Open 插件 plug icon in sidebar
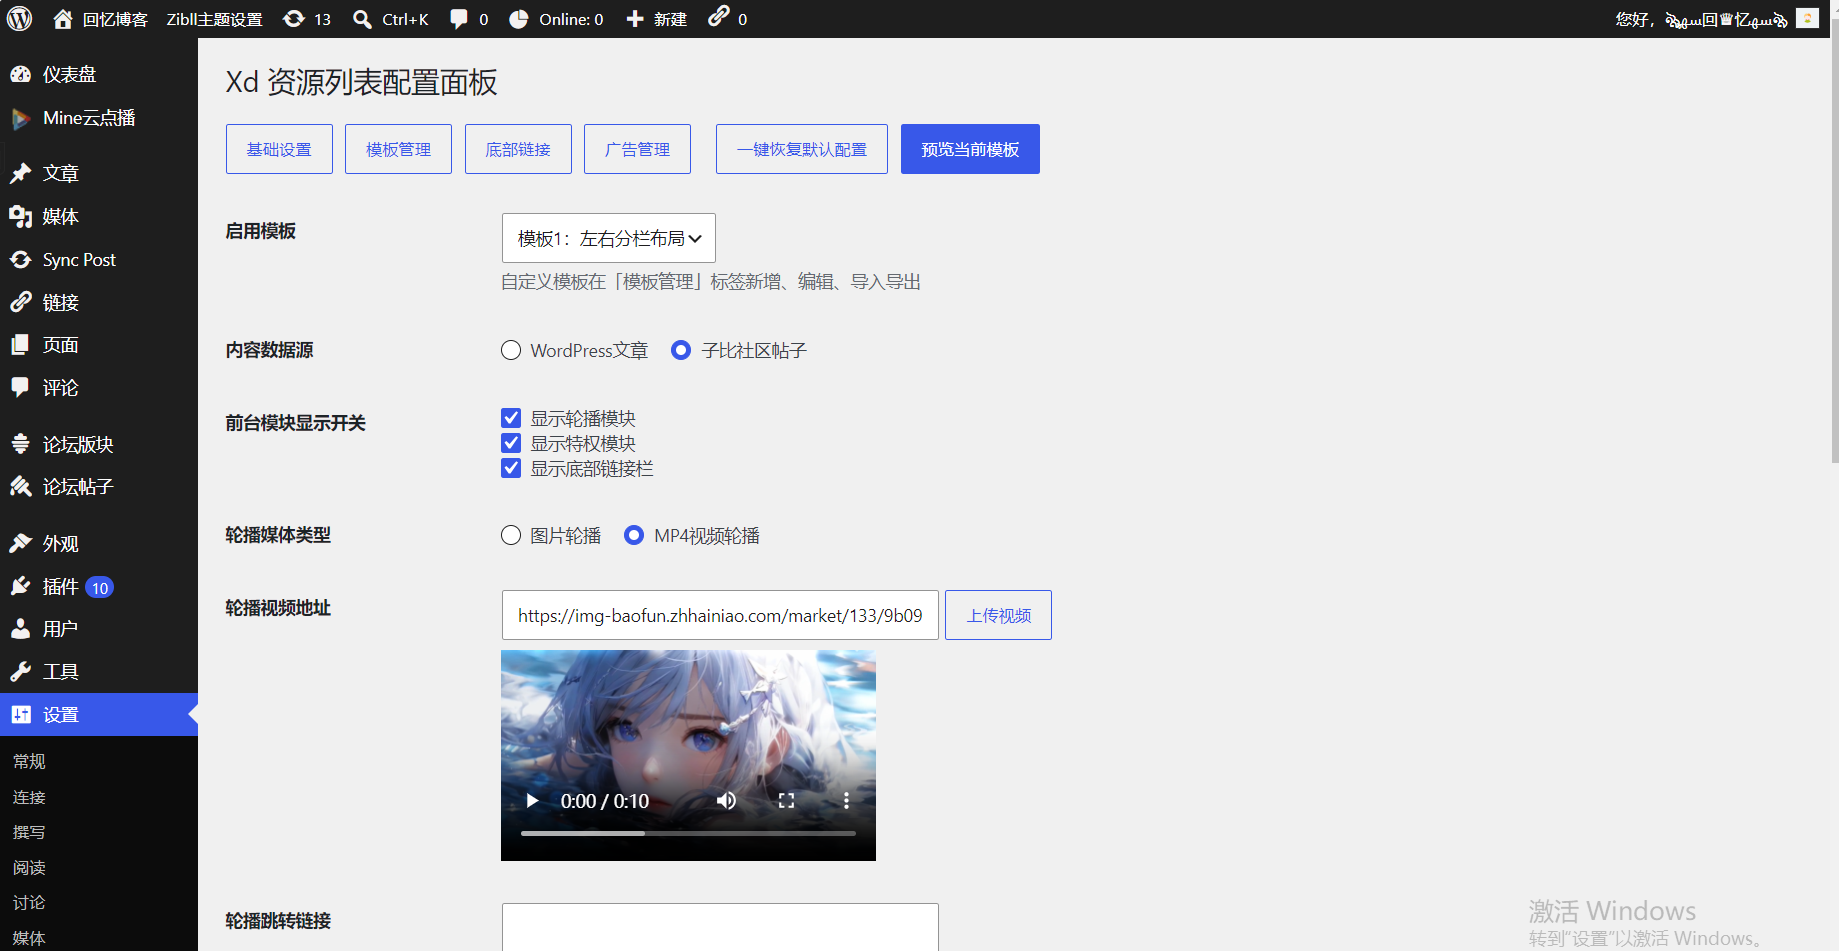The height and width of the screenshot is (951, 1839). tap(20, 586)
